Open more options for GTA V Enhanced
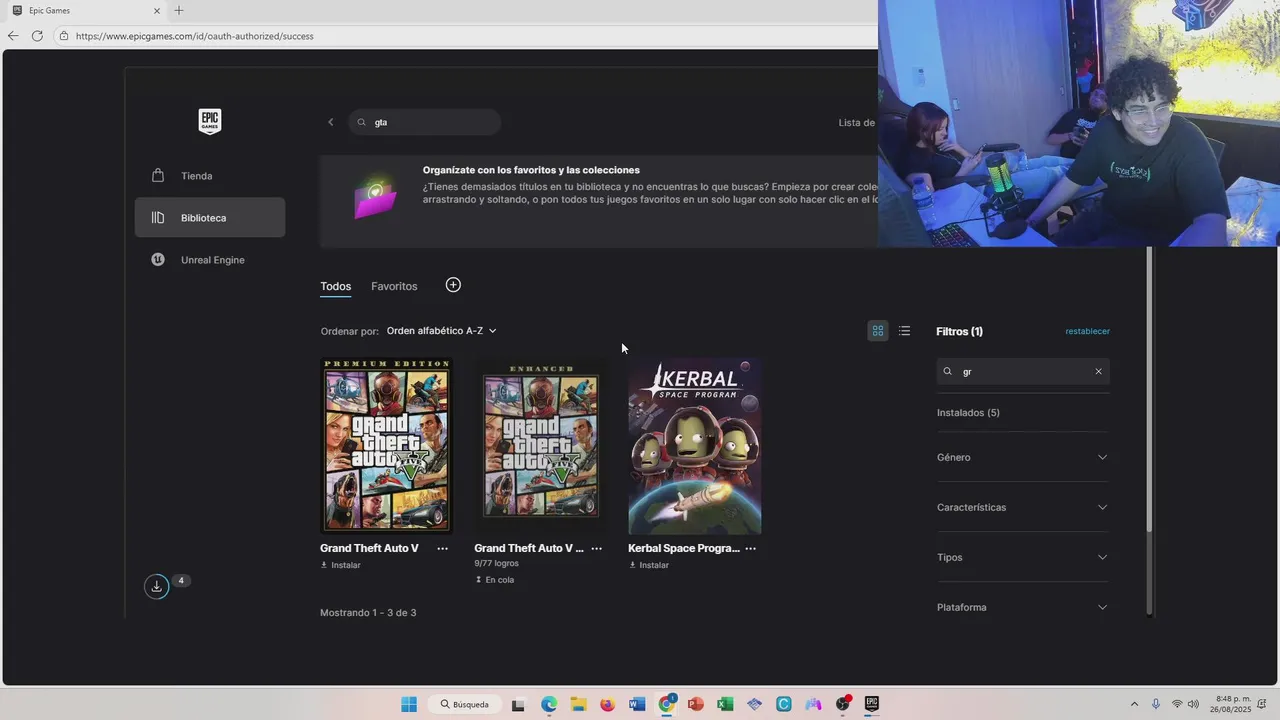The image size is (1280, 720). click(x=597, y=548)
